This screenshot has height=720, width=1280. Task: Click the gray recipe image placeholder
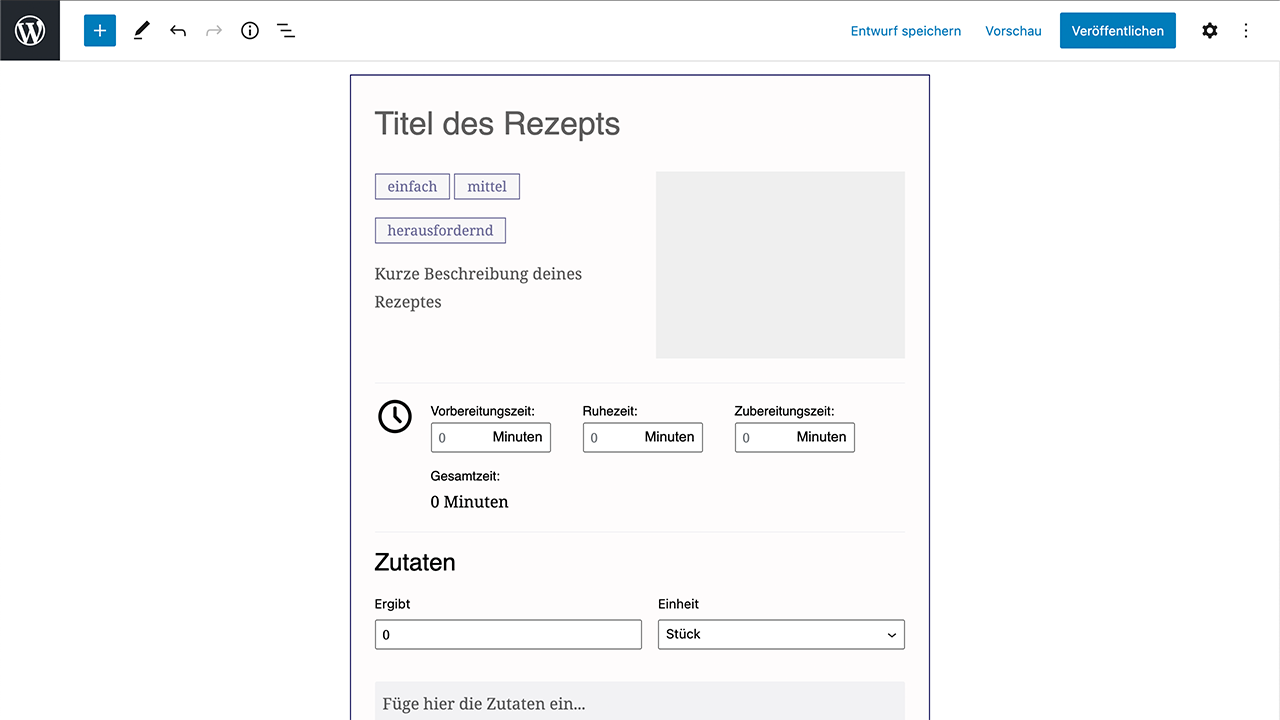(780, 265)
